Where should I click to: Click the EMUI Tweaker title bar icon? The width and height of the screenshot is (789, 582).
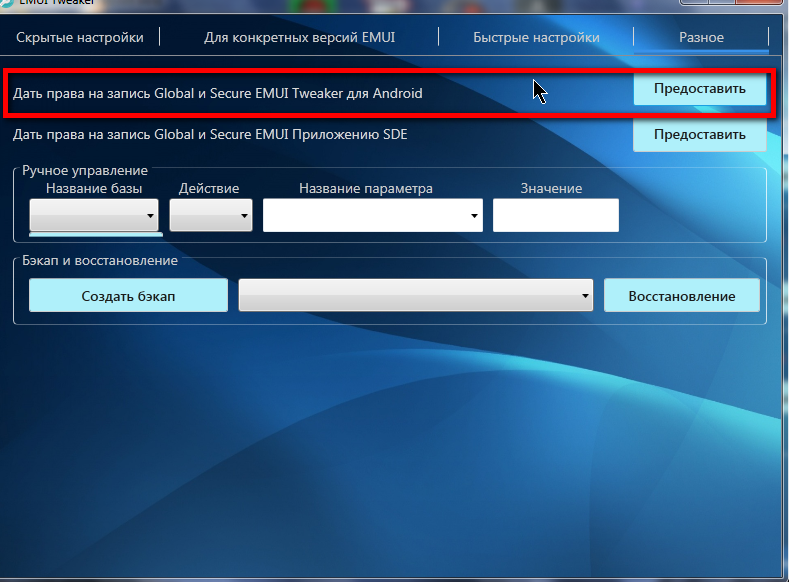point(6,3)
